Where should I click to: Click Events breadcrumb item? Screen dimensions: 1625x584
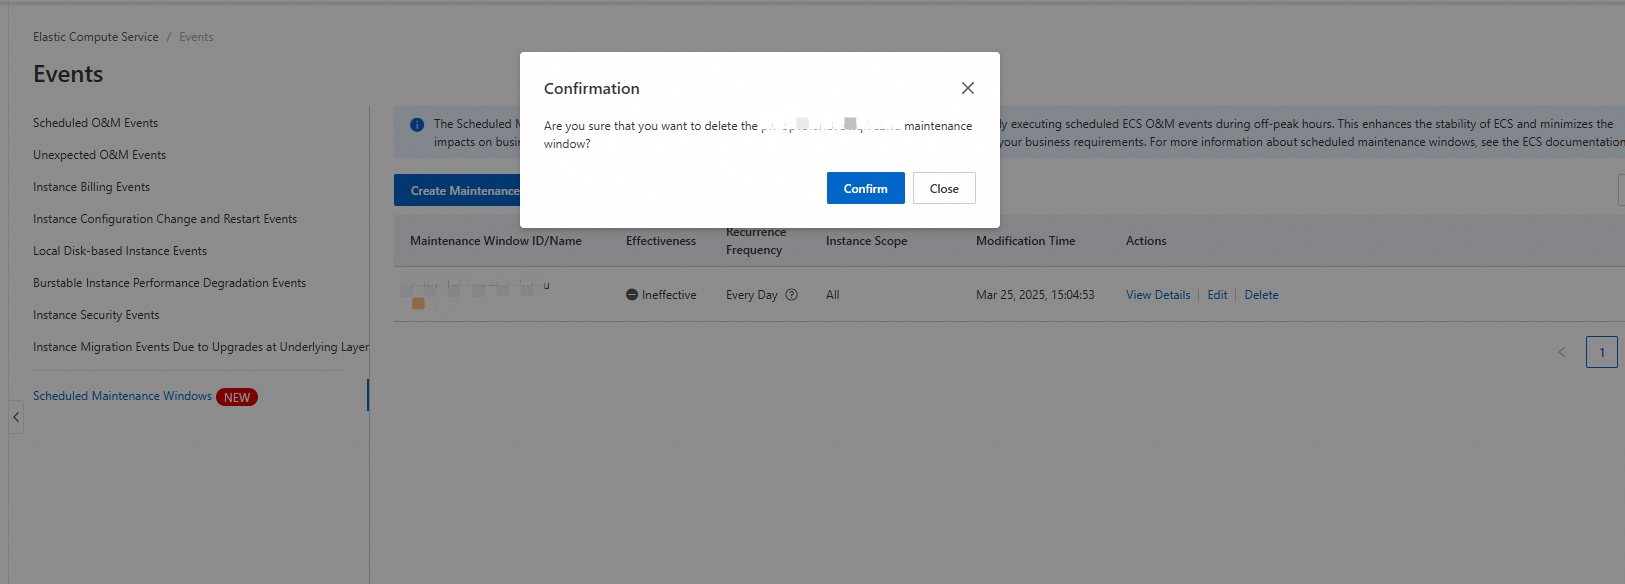(196, 37)
